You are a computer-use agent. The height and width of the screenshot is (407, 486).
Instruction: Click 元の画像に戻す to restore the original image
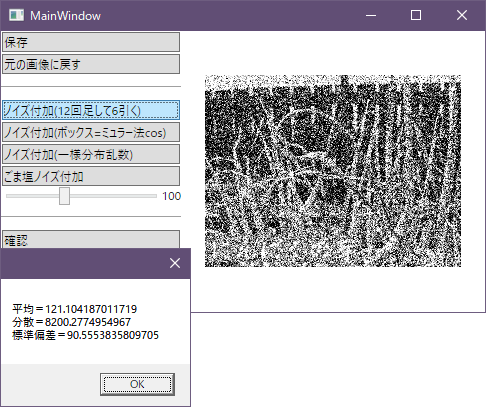[91, 64]
